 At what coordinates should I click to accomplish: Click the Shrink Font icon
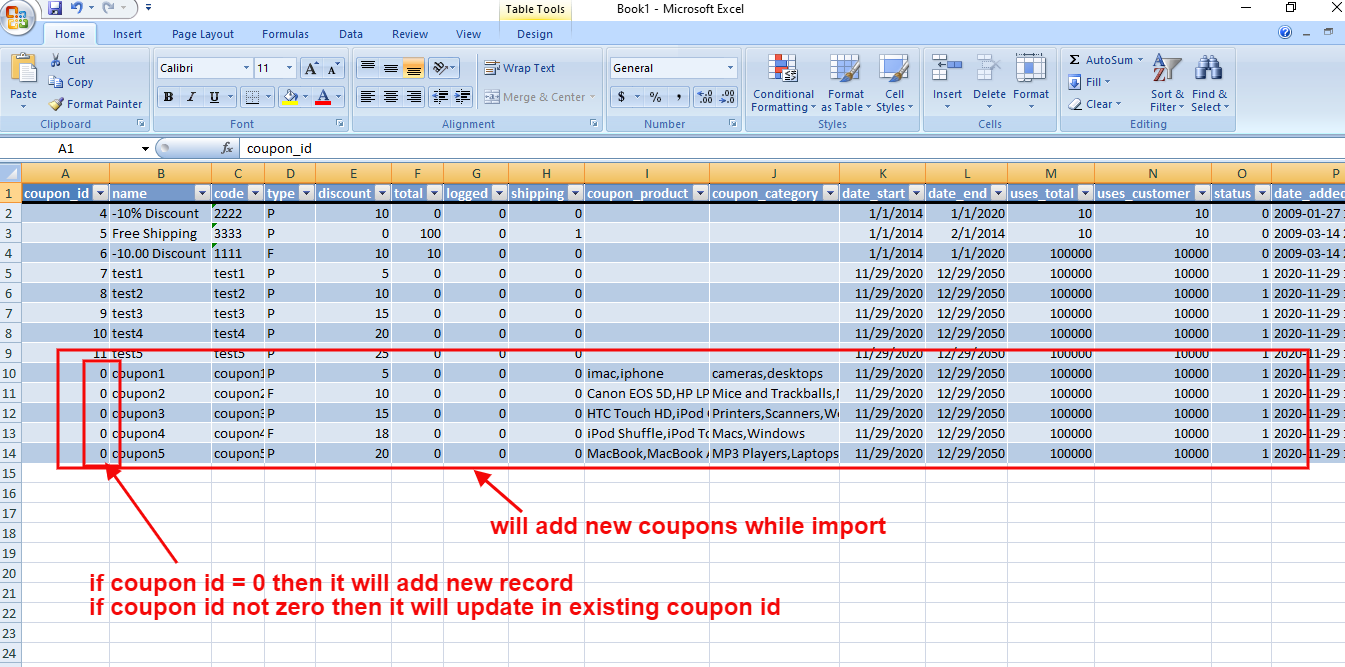tap(333, 68)
